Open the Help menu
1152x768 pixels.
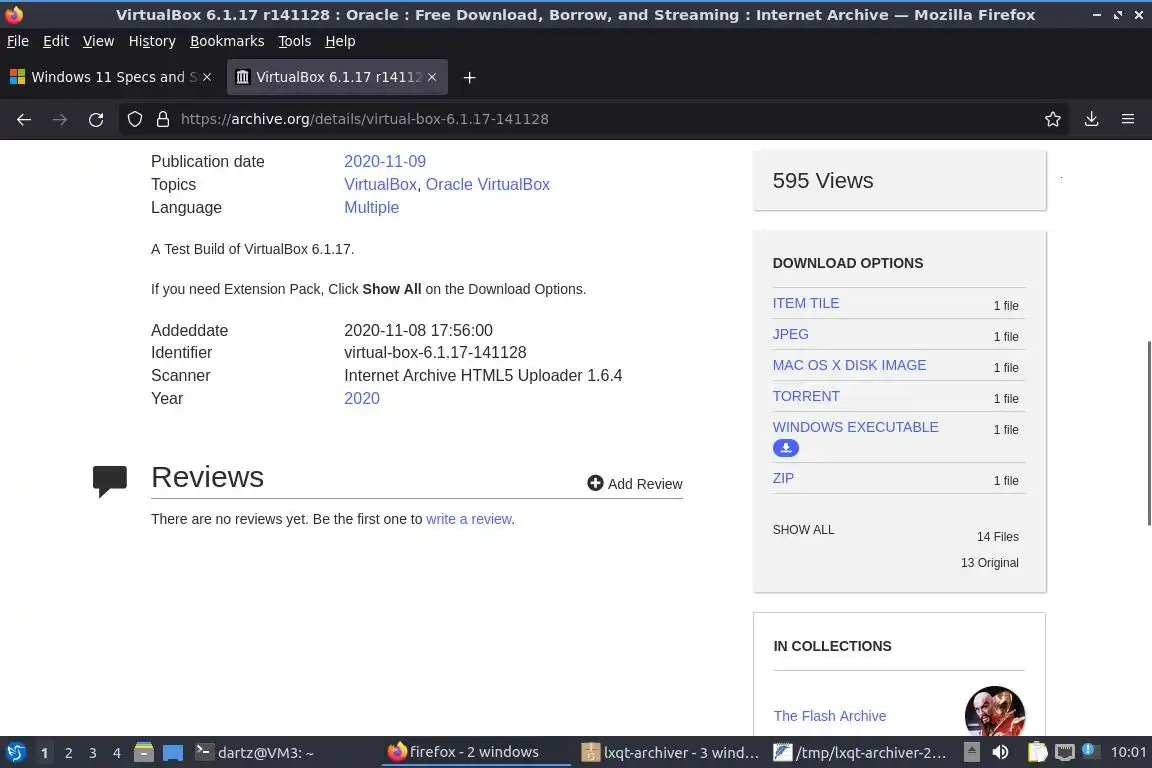click(340, 41)
